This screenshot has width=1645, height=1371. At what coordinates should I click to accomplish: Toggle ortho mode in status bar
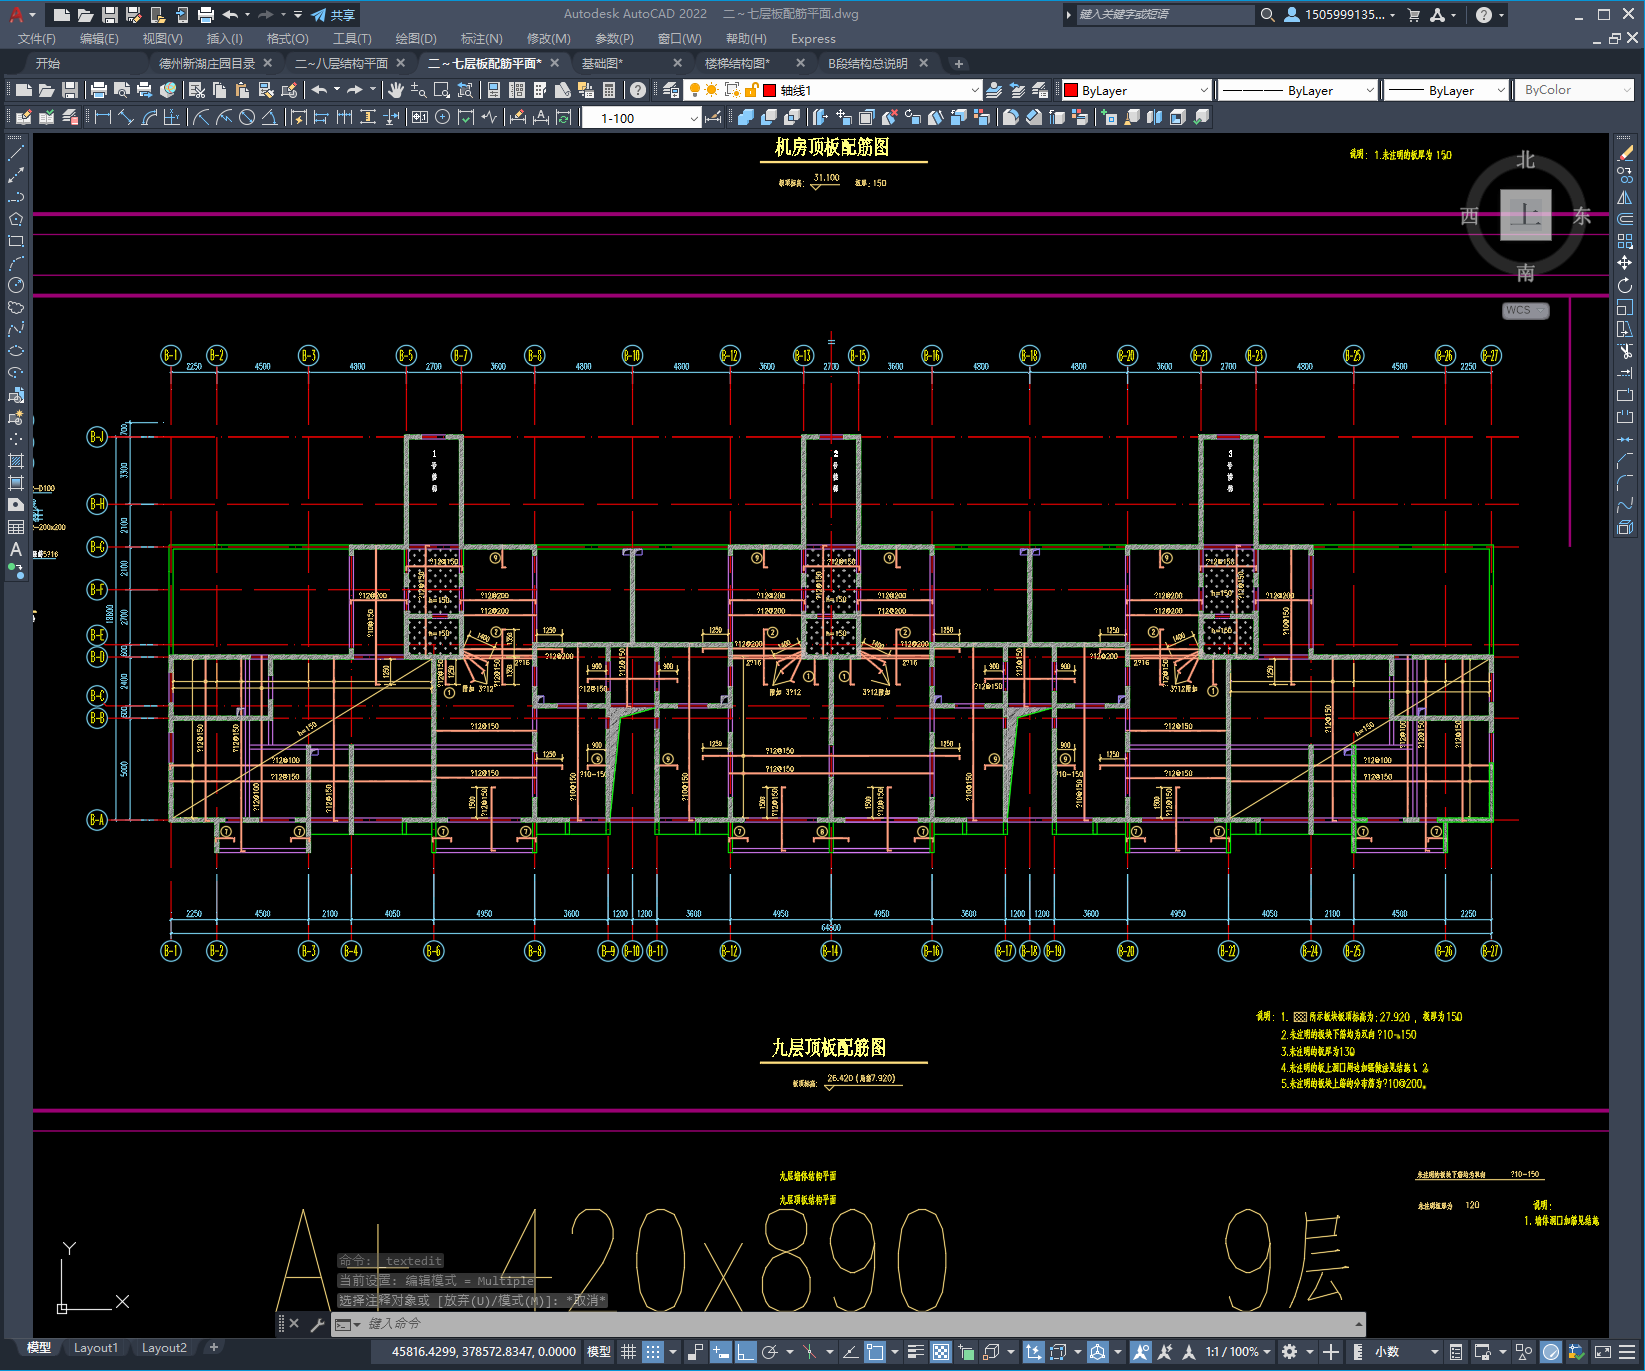pos(746,1352)
